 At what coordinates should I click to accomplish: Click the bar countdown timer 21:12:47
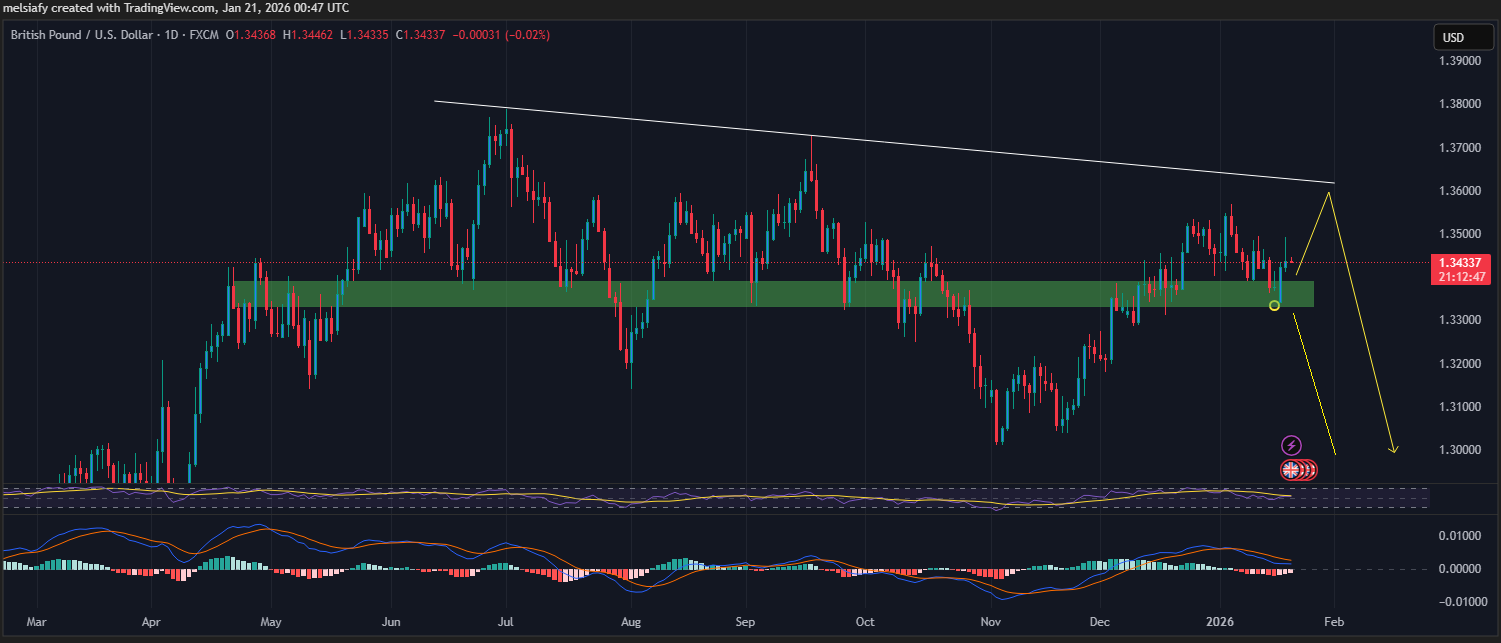pos(1462,277)
